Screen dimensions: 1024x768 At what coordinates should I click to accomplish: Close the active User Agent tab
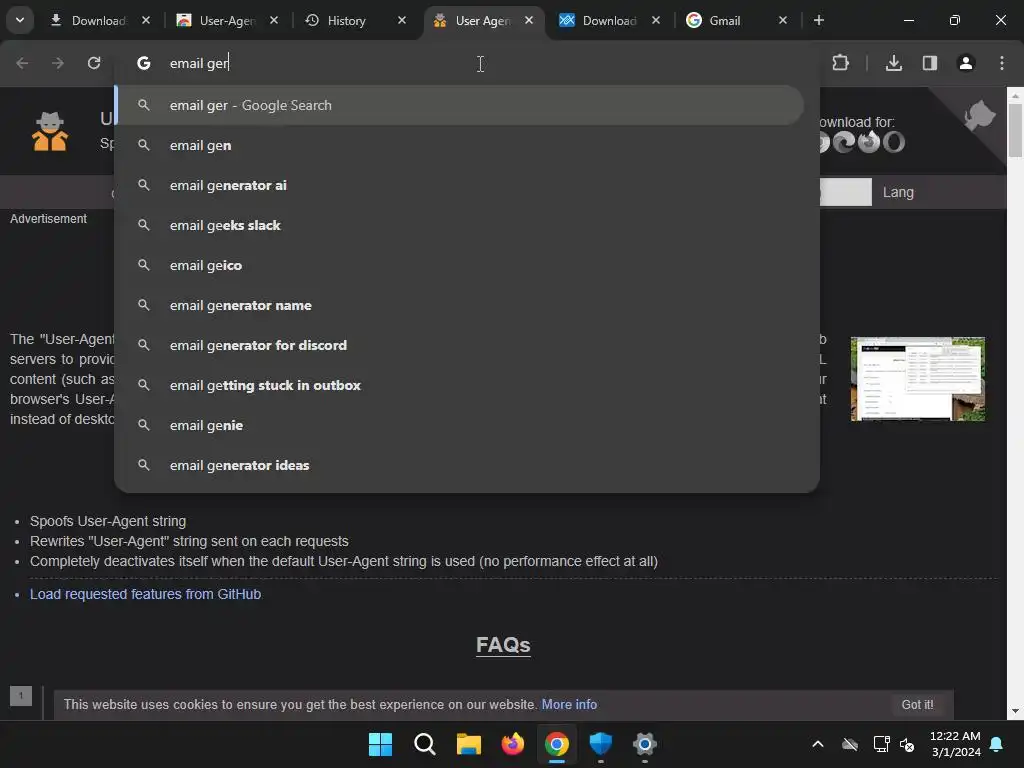click(529, 20)
